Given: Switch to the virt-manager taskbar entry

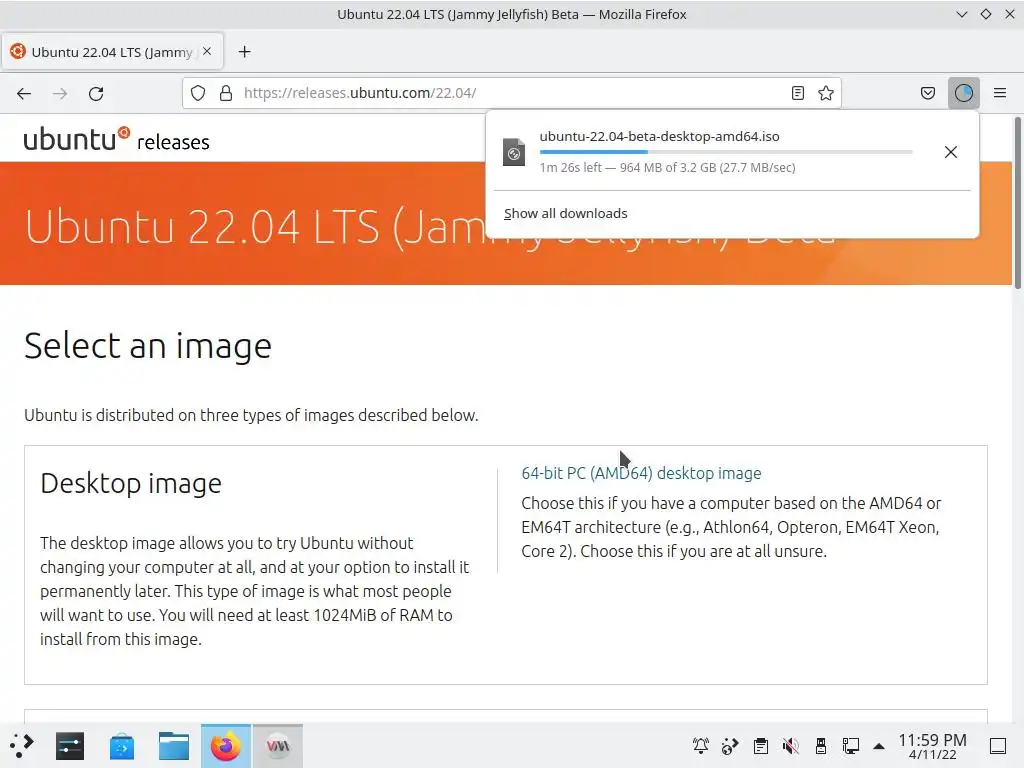Looking at the screenshot, I should click(278, 746).
